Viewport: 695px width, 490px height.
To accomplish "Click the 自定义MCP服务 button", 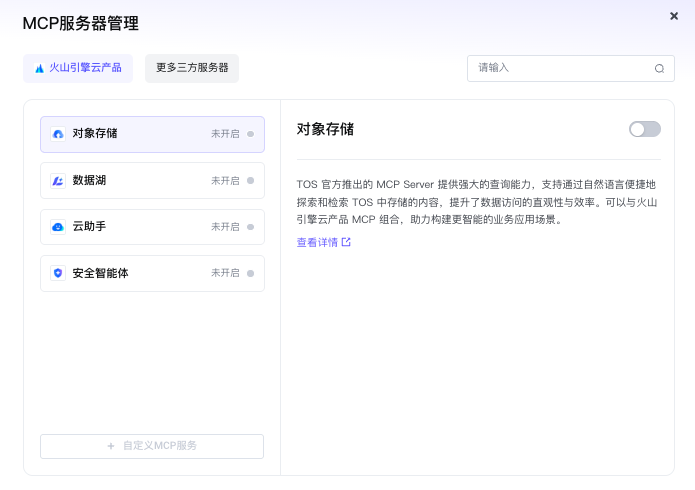I will pyautogui.click(x=152, y=446).
